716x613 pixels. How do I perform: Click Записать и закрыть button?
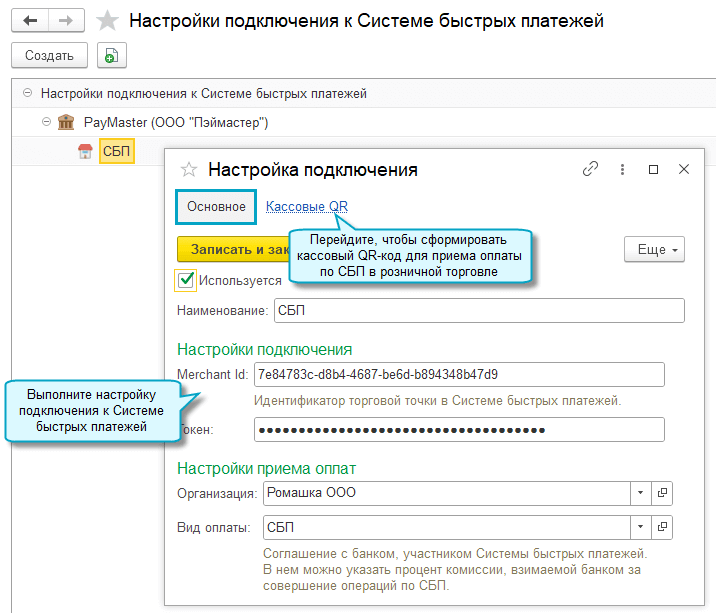coord(233,249)
